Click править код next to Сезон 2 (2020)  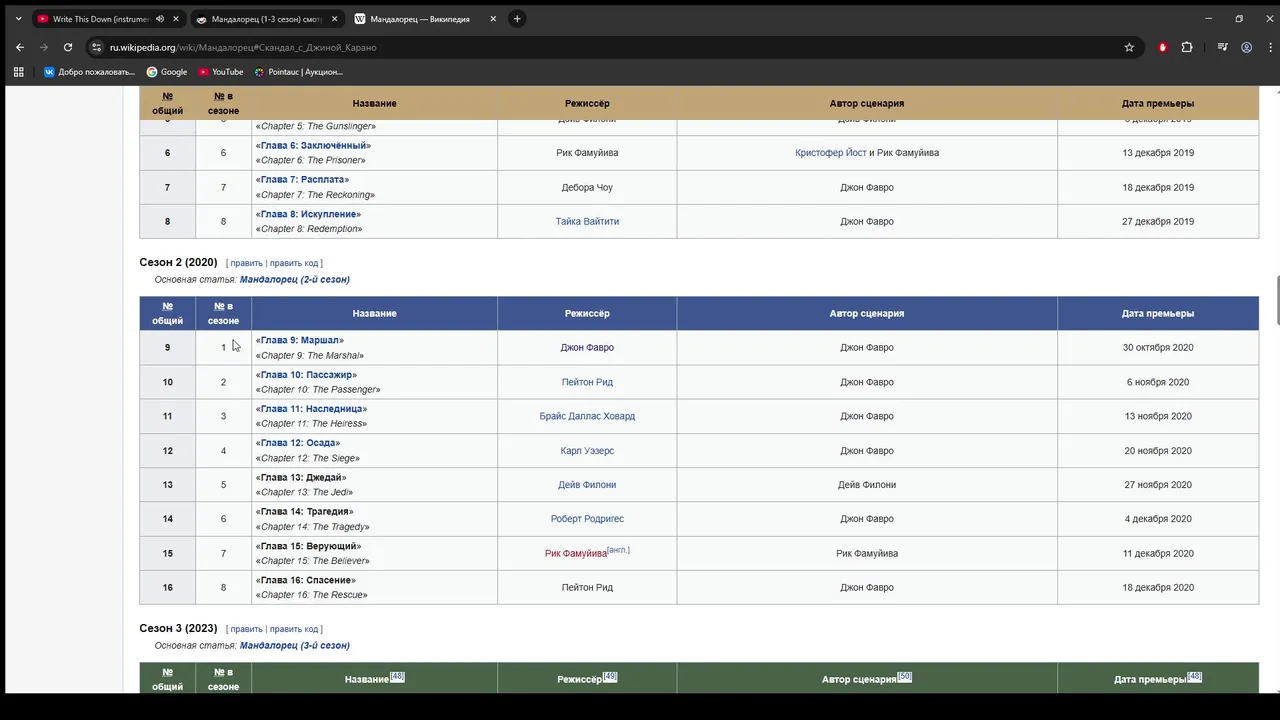pyautogui.click(x=294, y=263)
